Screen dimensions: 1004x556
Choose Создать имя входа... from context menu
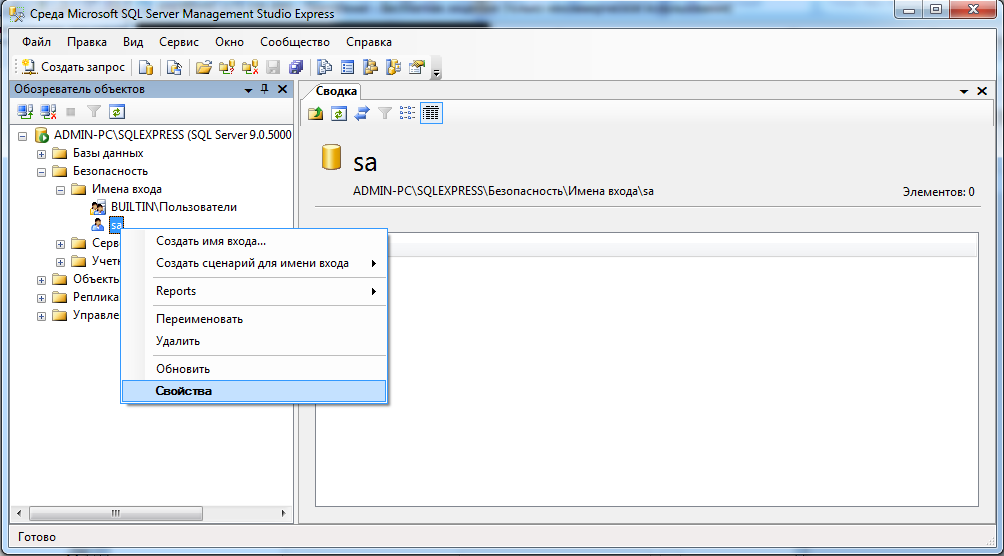(254, 241)
